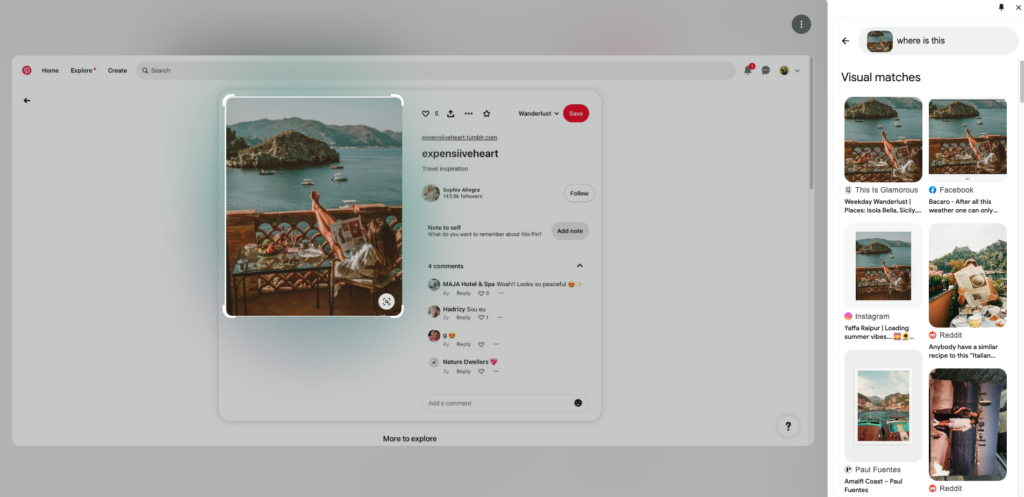
Task: Click the 'Visual matches' heading
Action: click(x=880, y=77)
